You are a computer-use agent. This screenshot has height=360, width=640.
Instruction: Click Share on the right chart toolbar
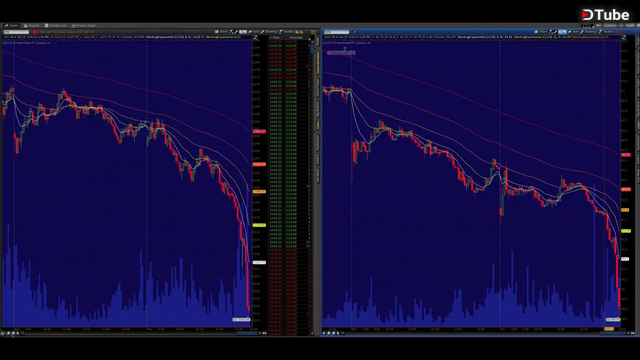point(541,31)
